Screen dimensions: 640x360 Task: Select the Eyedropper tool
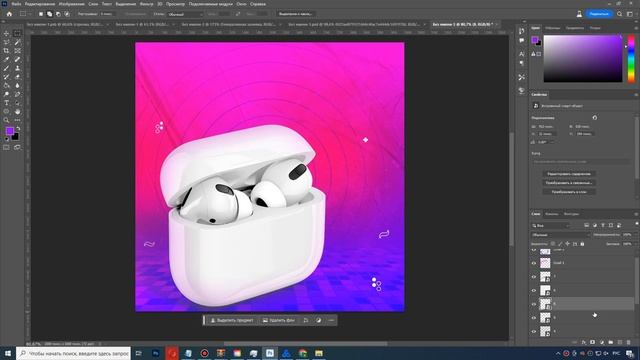coord(6,60)
